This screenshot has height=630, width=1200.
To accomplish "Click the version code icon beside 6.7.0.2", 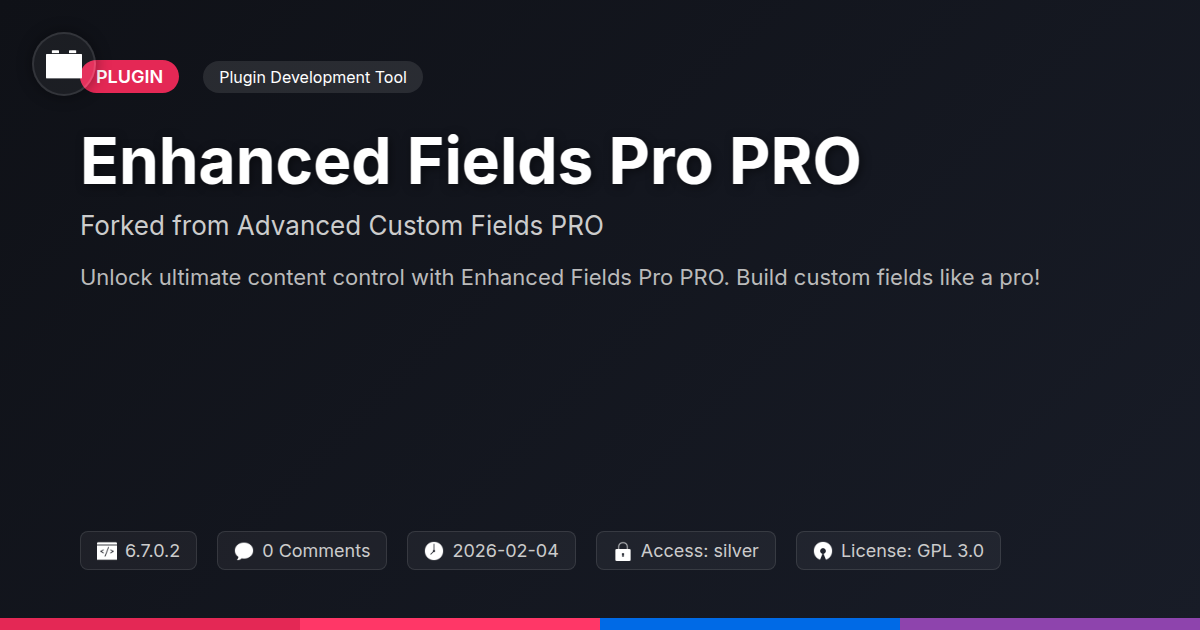I will click(107, 551).
